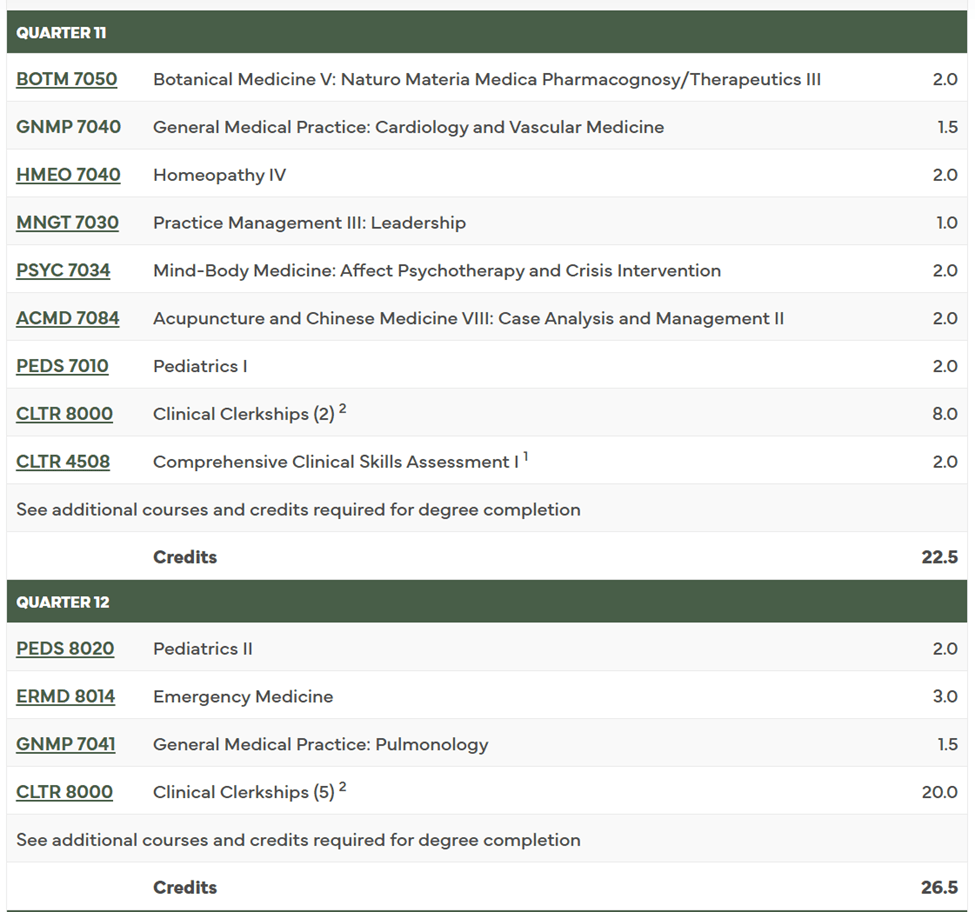Open the GNMP 7041 course link
This screenshot has width=975, height=912.
click(x=66, y=745)
